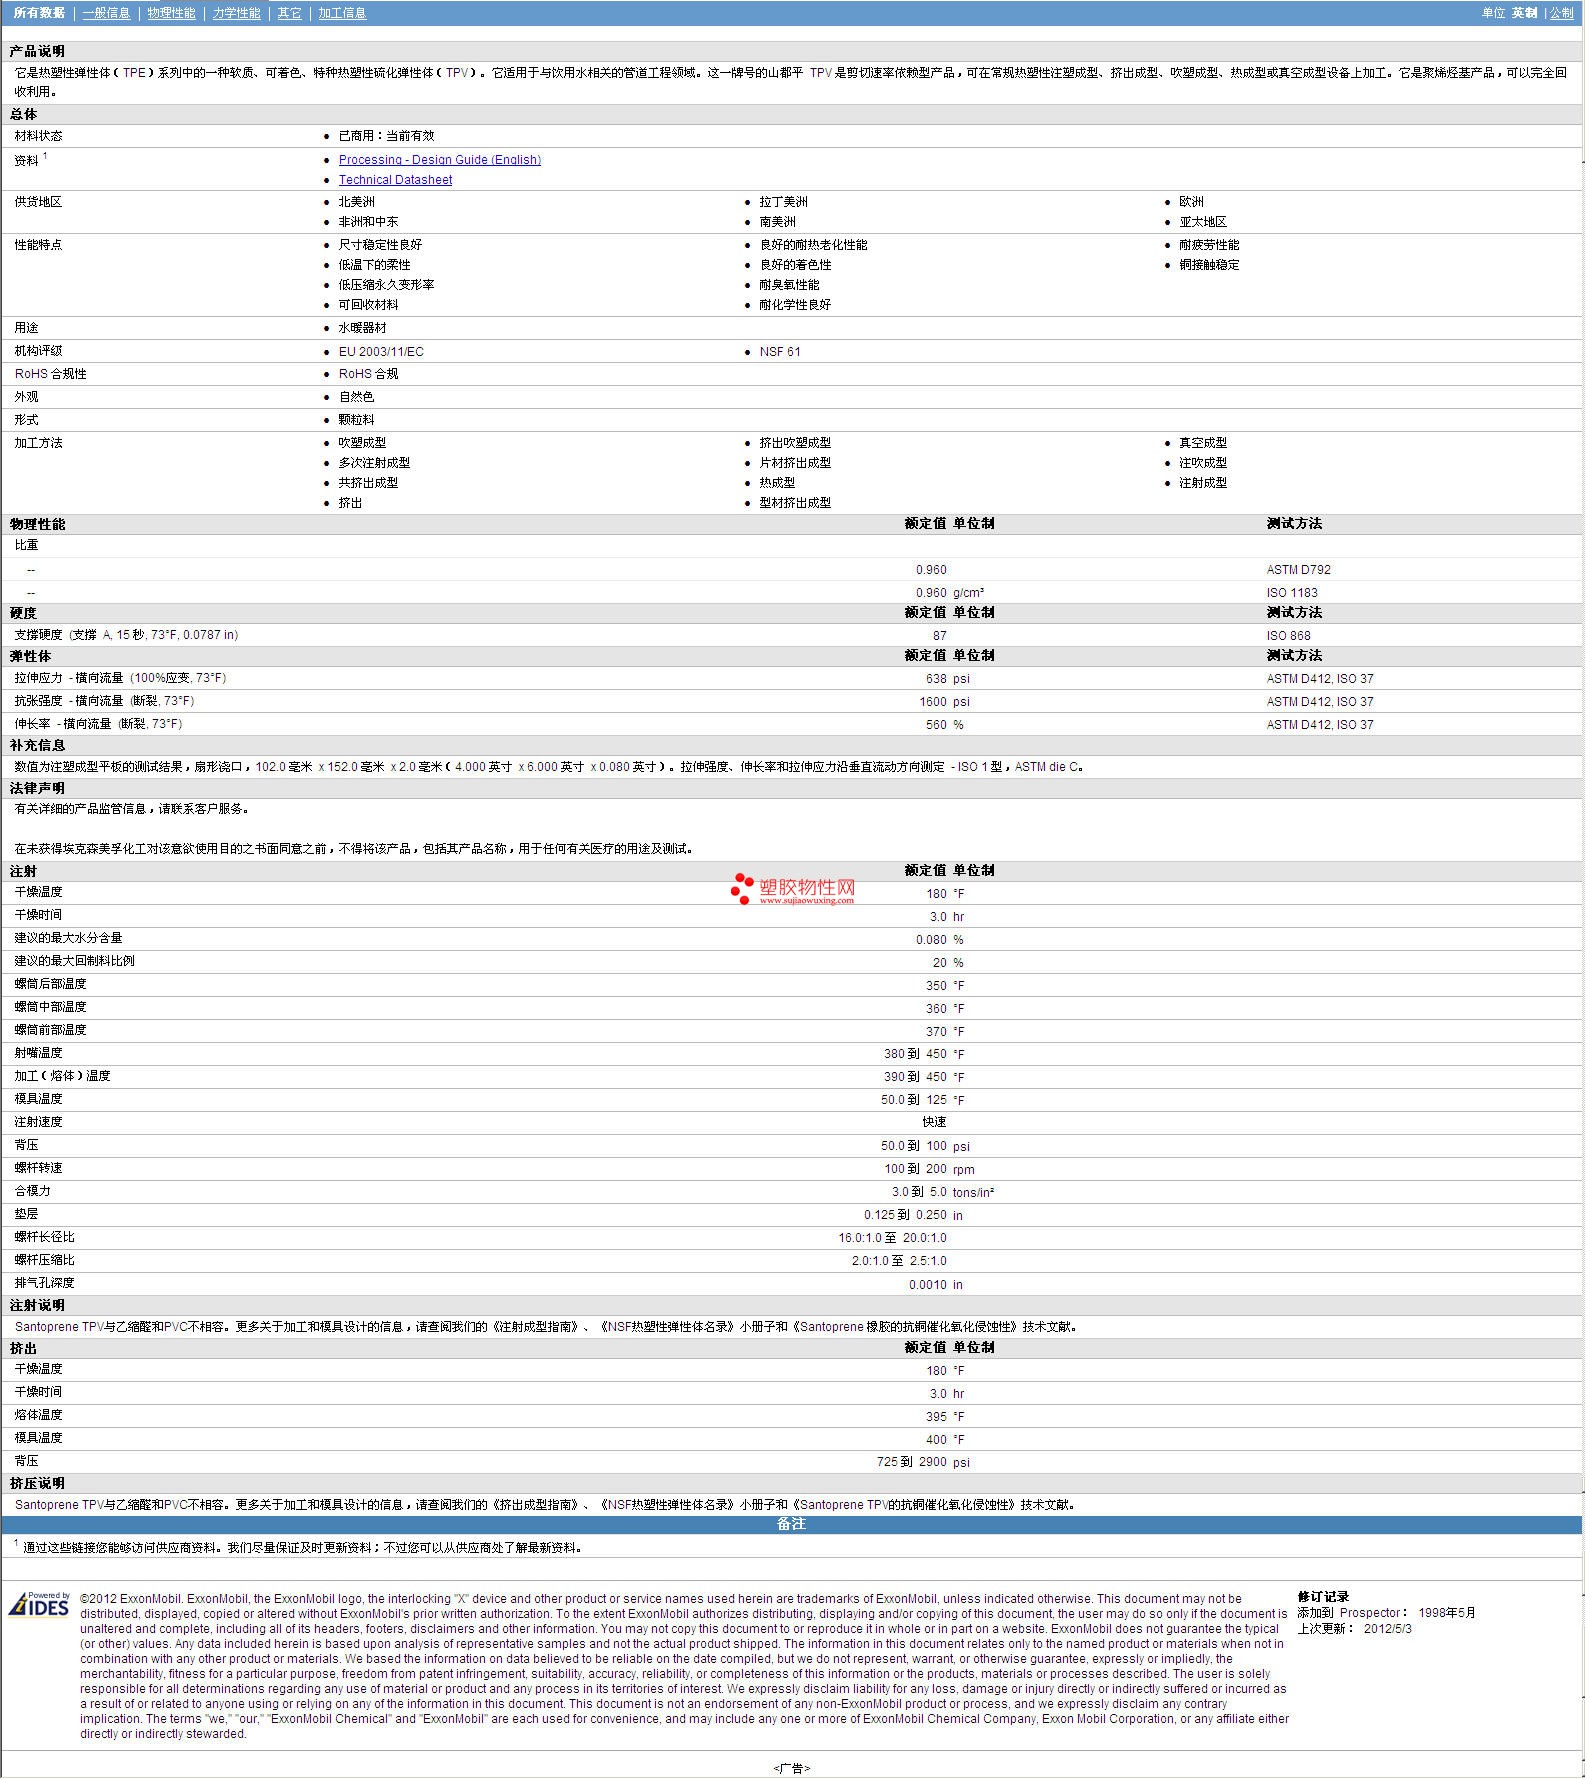1585x1779 pixels.
Task: Open the 其它 tab
Action: point(289,13)
